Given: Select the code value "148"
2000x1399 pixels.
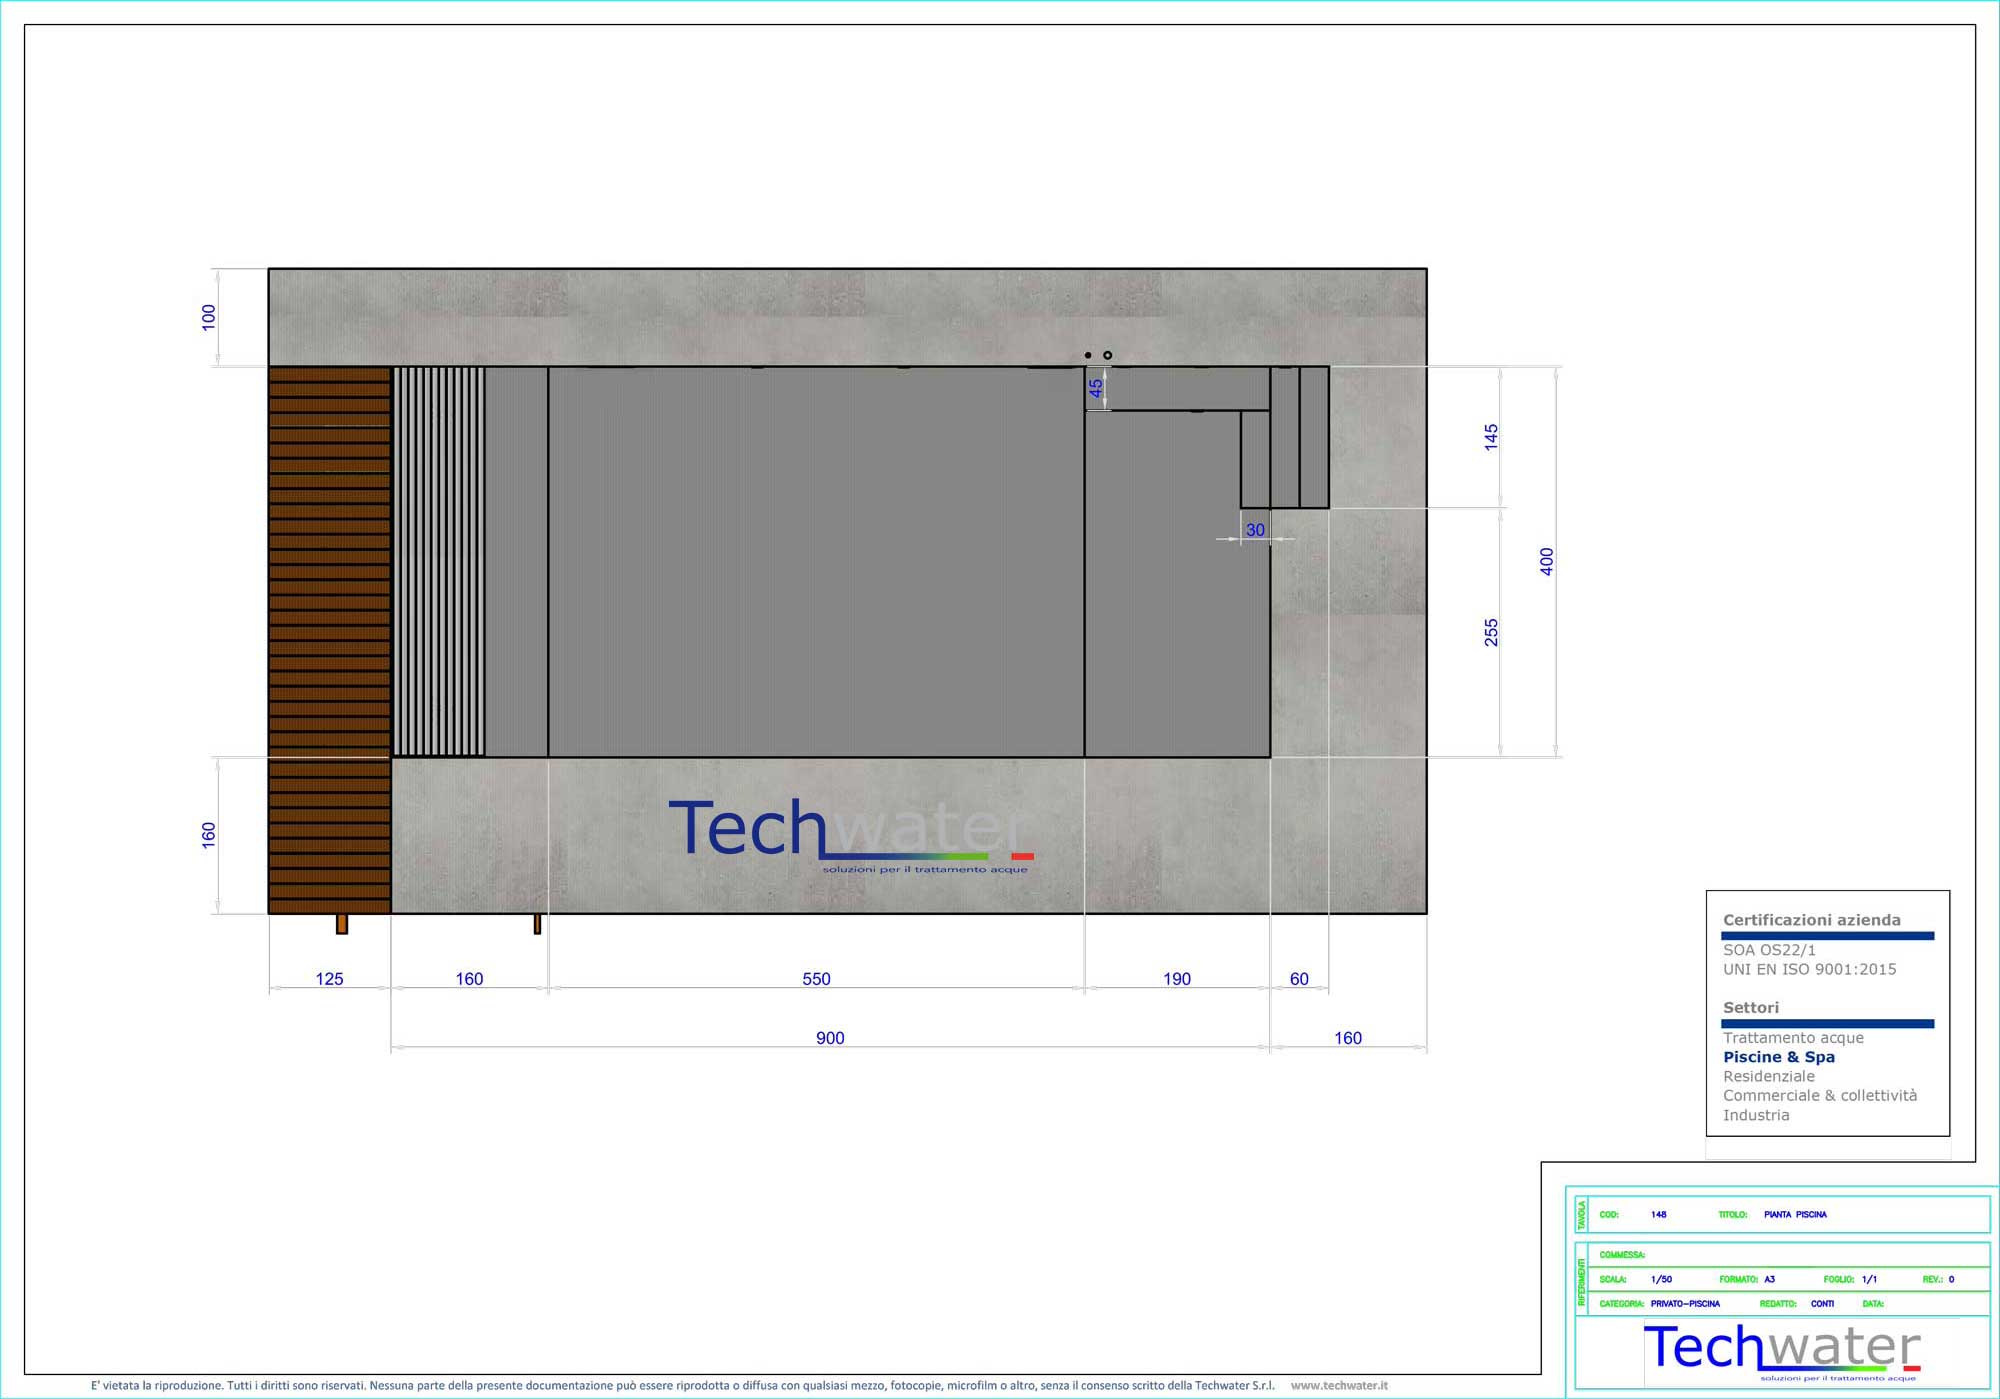Looking at the screenshot, I should (1659, 1215).
